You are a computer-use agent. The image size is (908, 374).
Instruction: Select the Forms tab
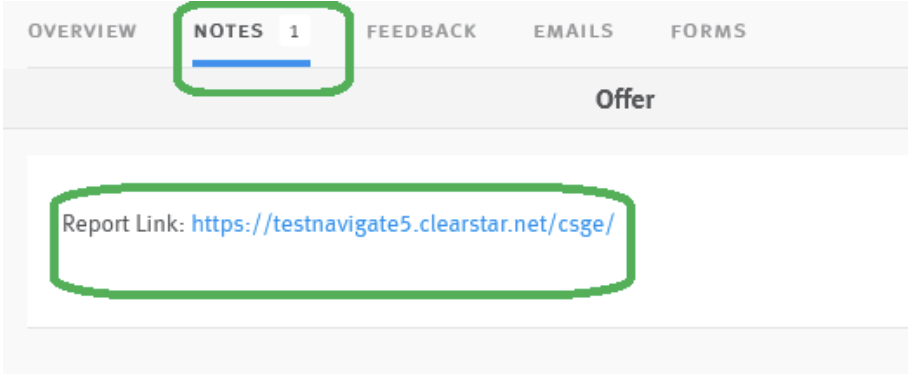708,31
